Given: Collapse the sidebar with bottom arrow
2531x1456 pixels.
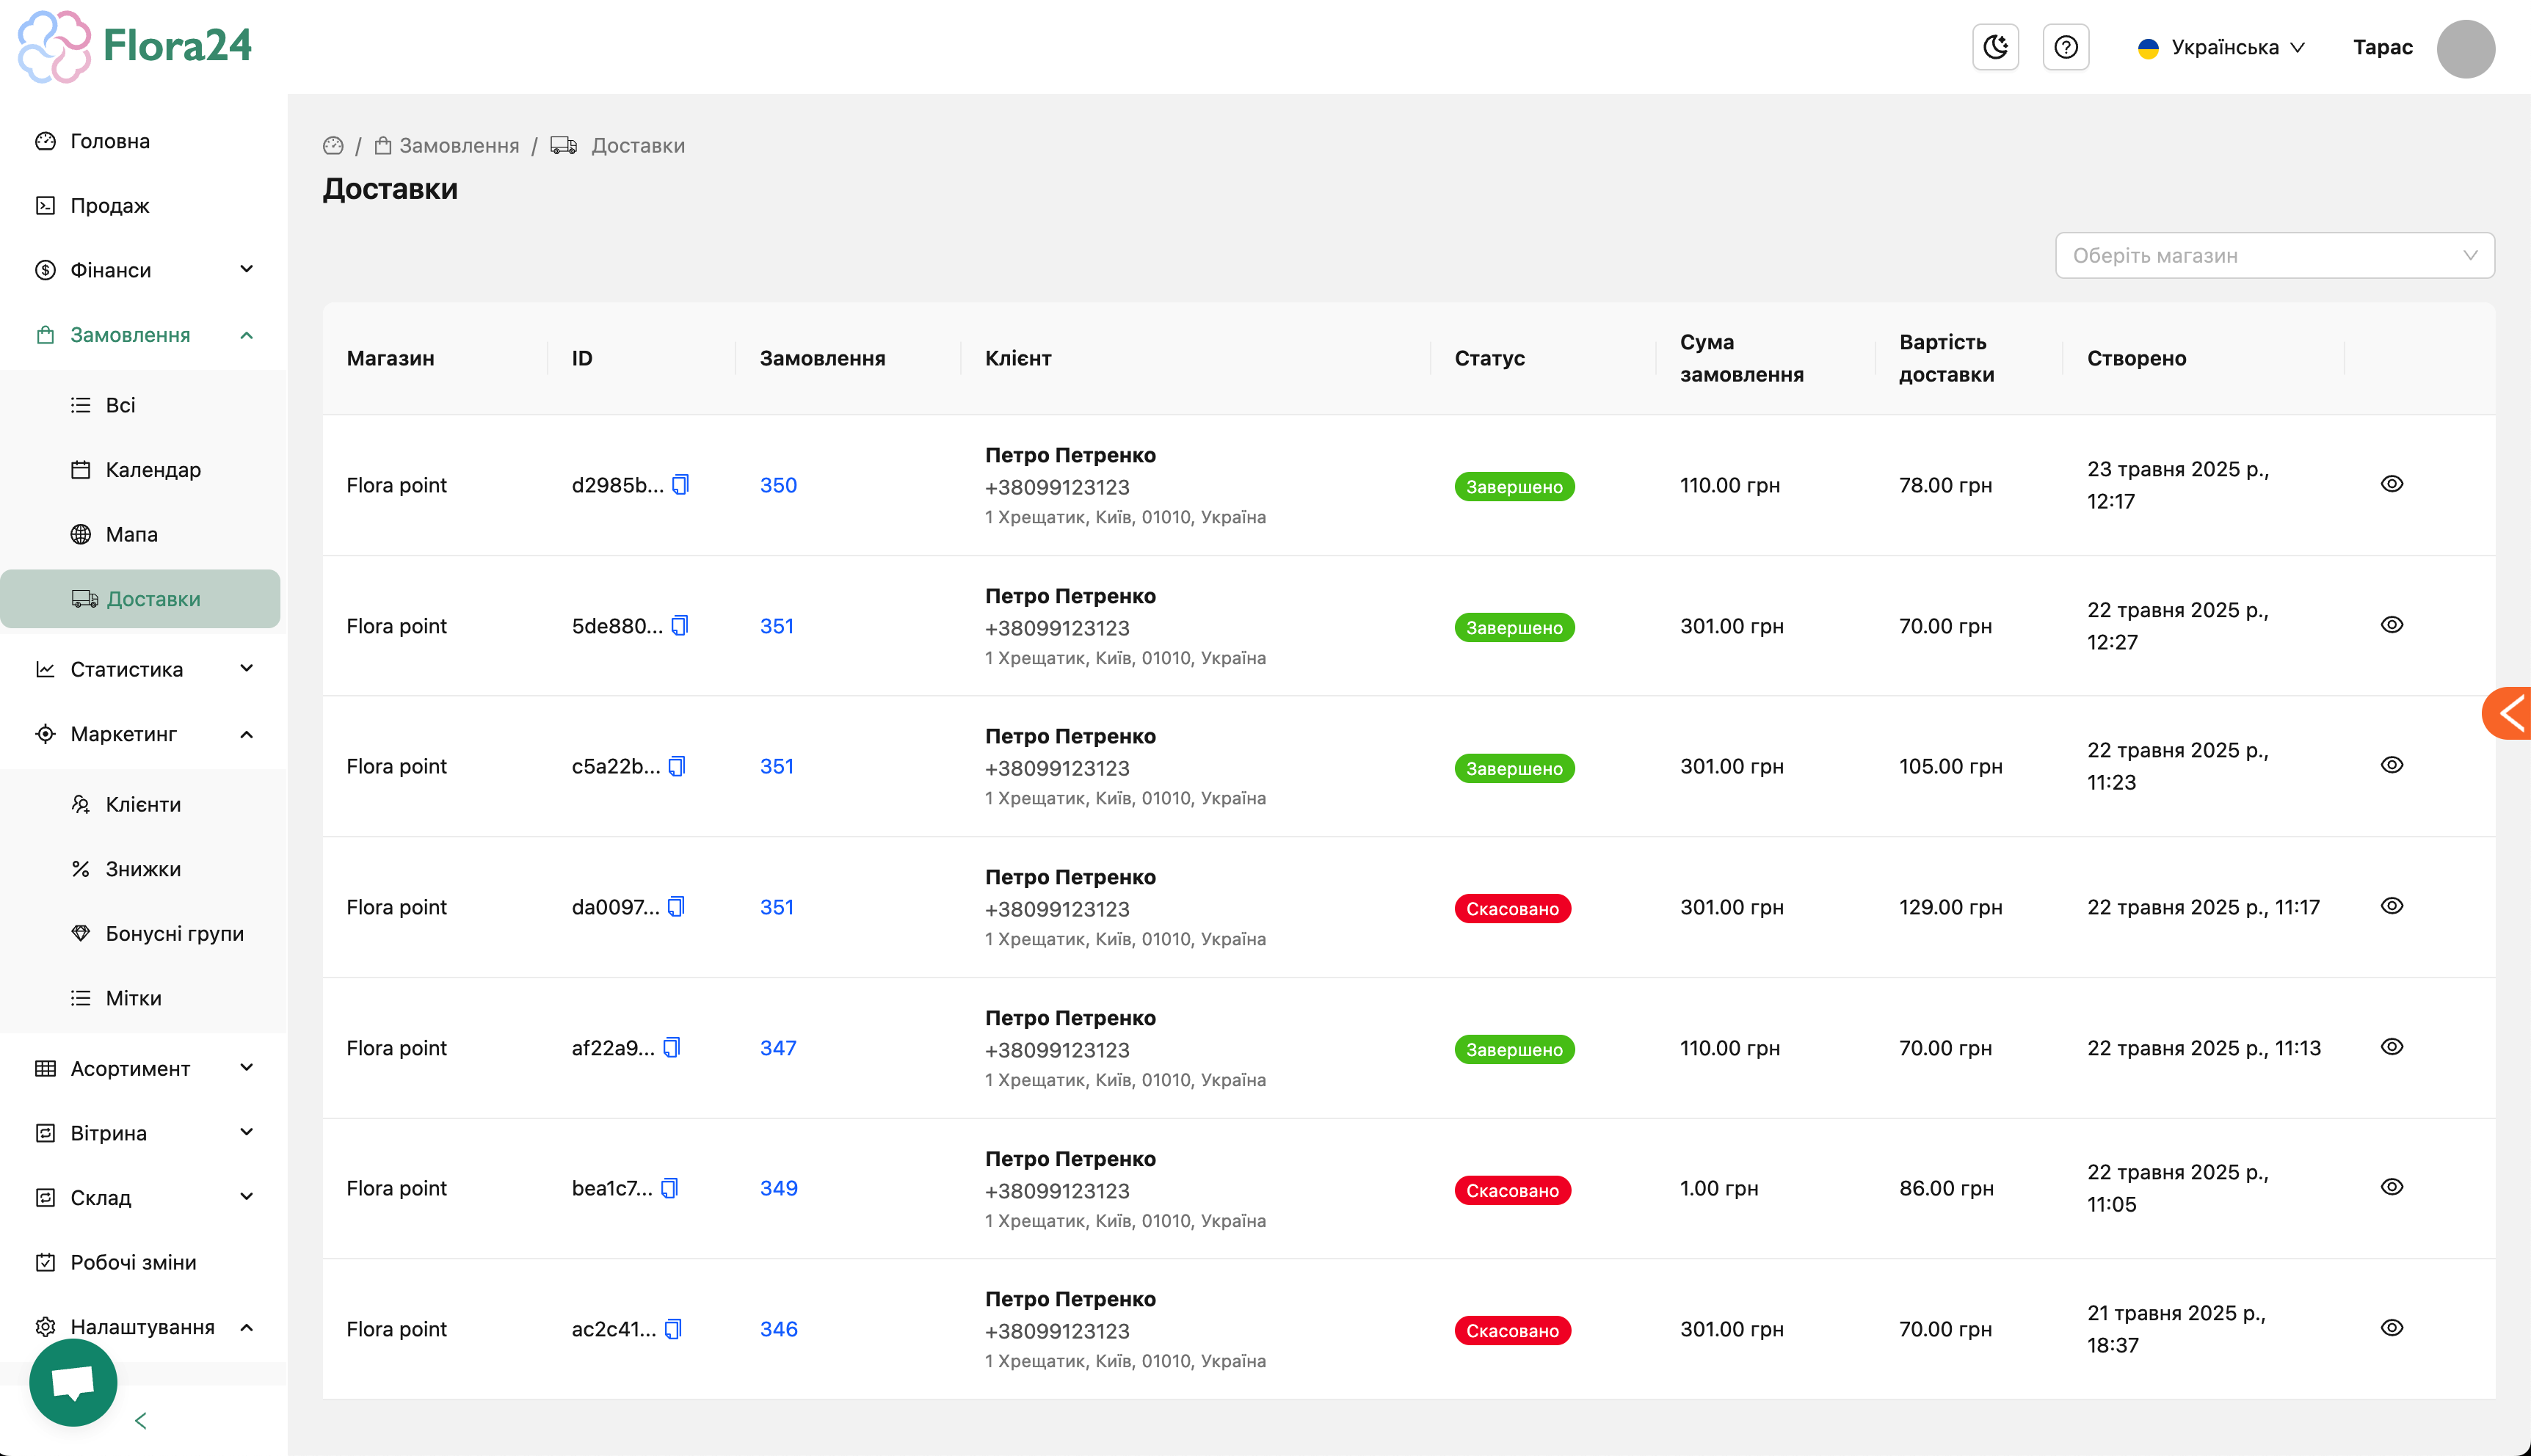Looking at the screenshot, I should (x=141, y=1421).
